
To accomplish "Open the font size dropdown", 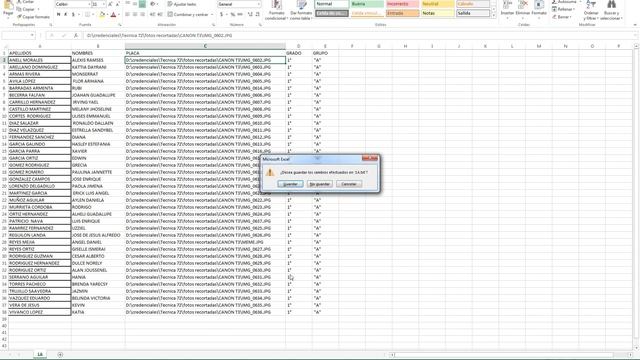I will click(103, 4).
